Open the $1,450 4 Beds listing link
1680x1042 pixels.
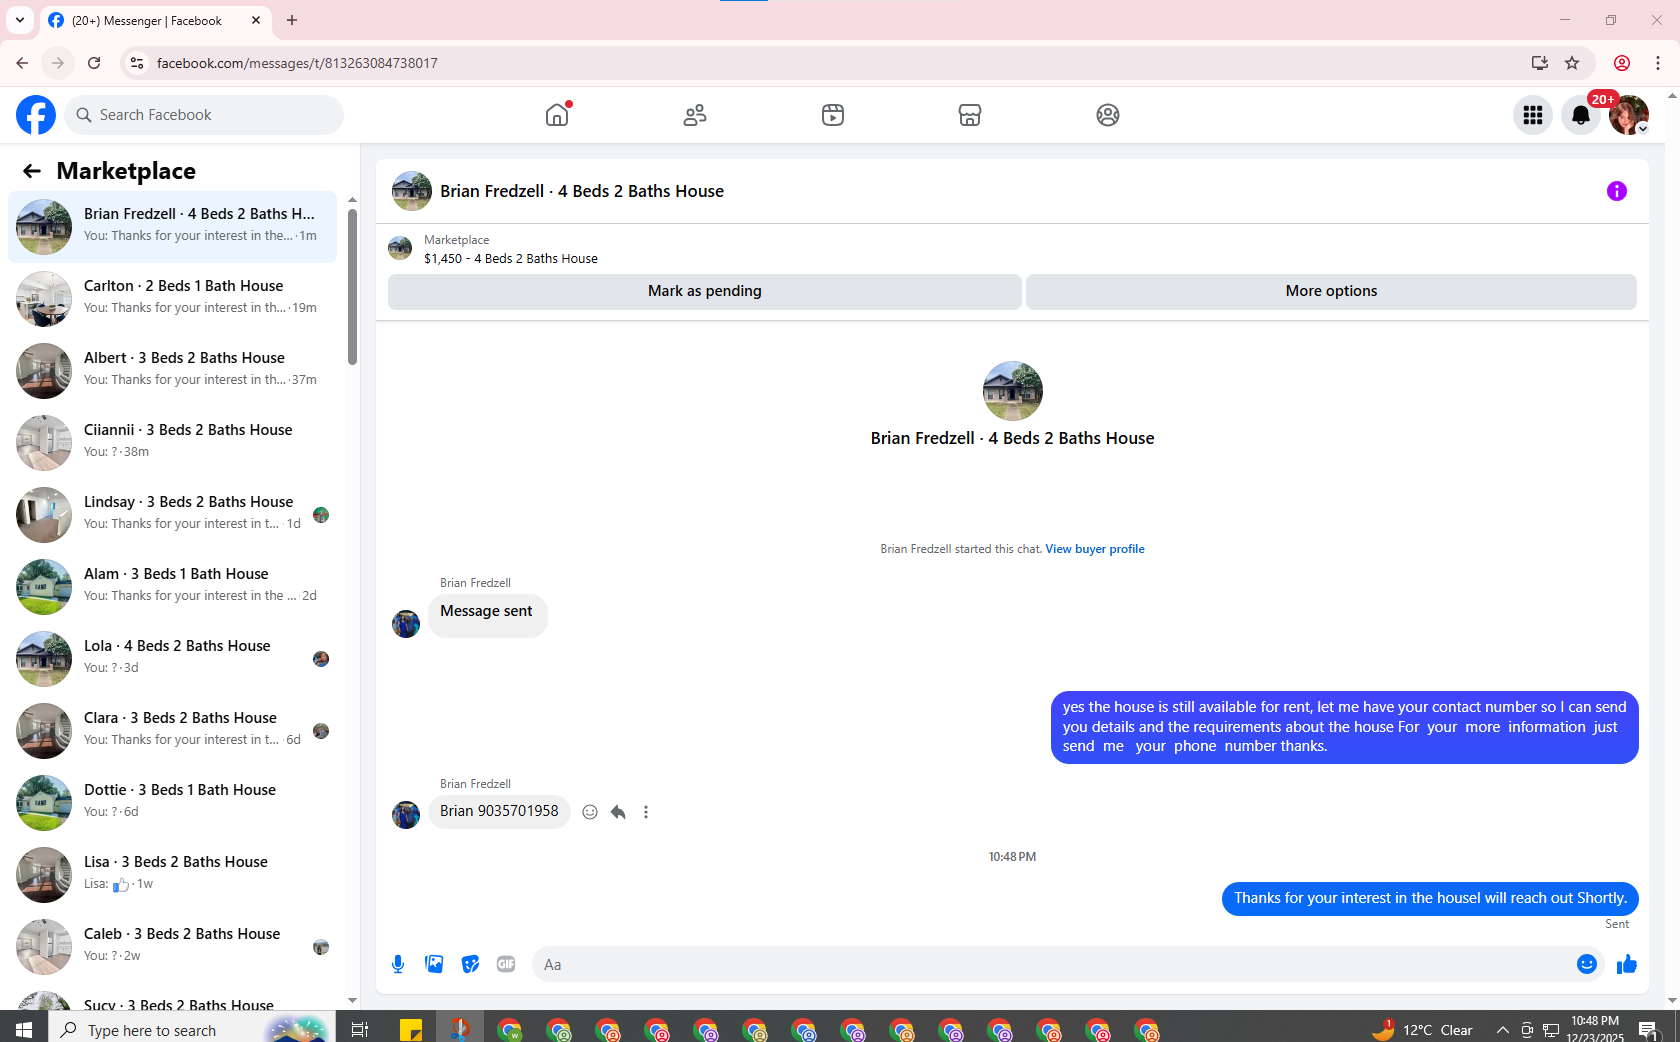(x=510, y=258)
